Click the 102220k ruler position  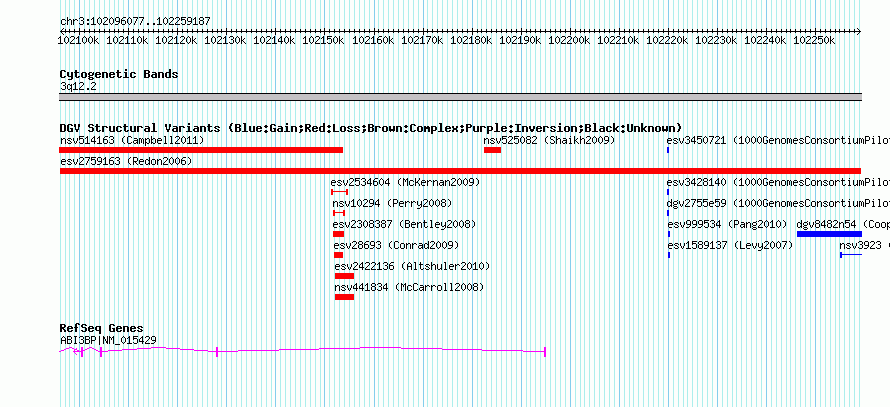click(x=668, y=40)
